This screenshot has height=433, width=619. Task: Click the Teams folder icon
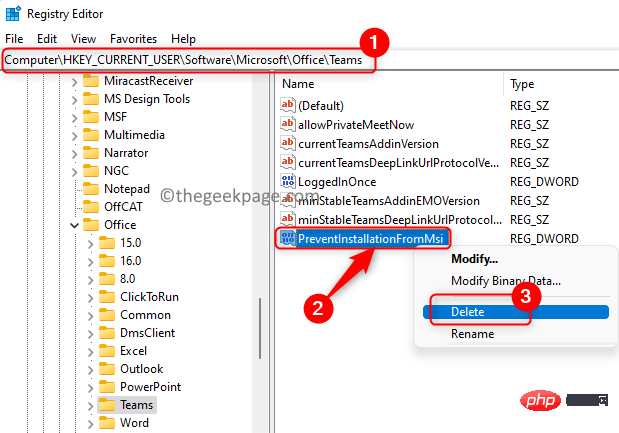(107, 405)
